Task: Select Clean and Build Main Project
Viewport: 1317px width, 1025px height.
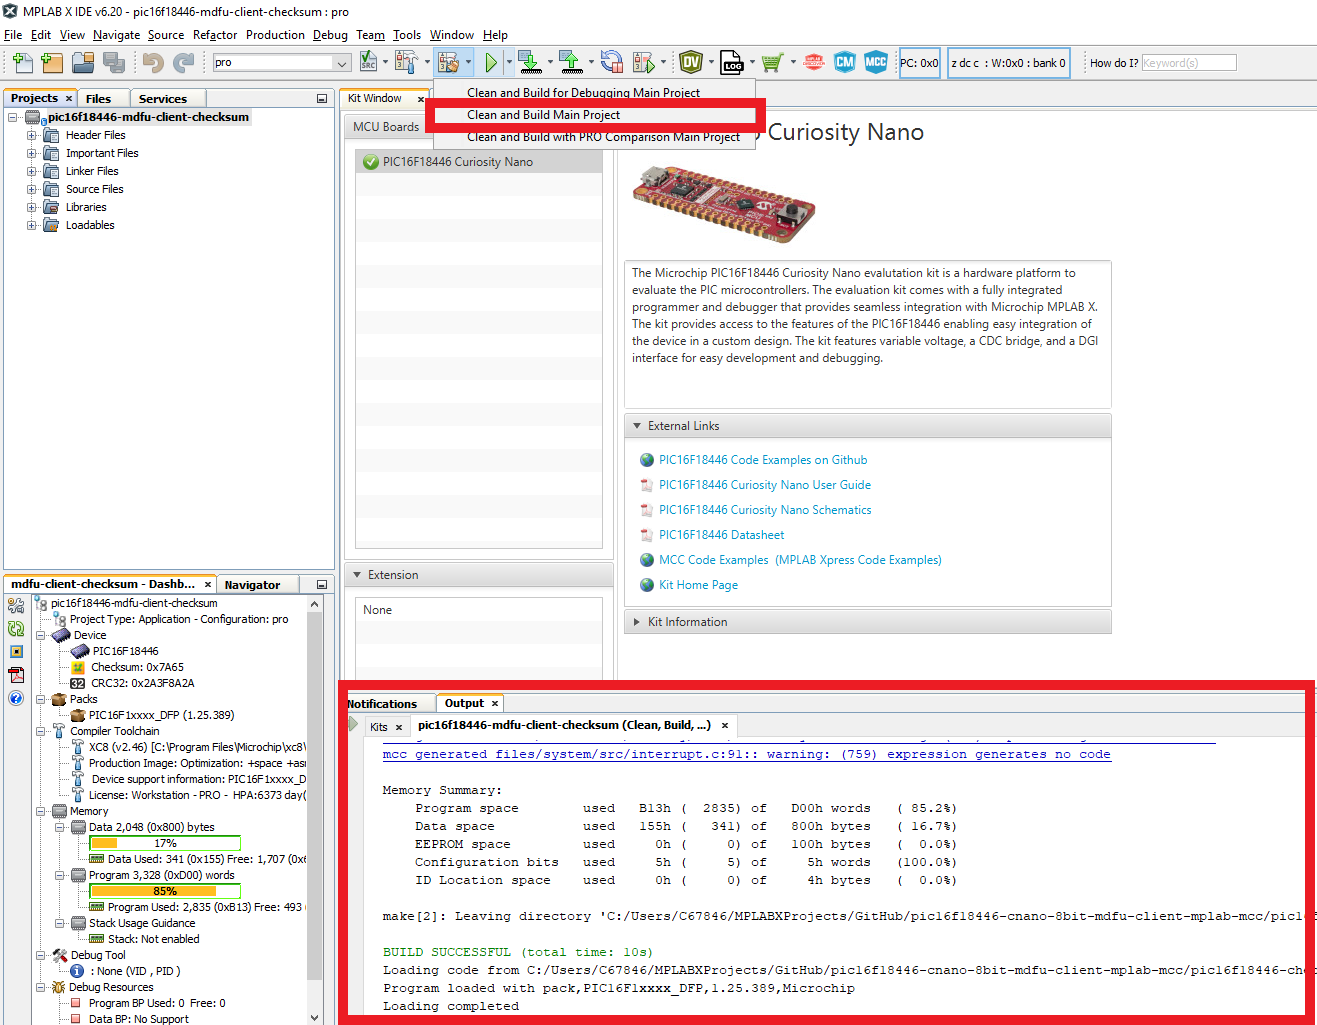Action: coord(596,115)
